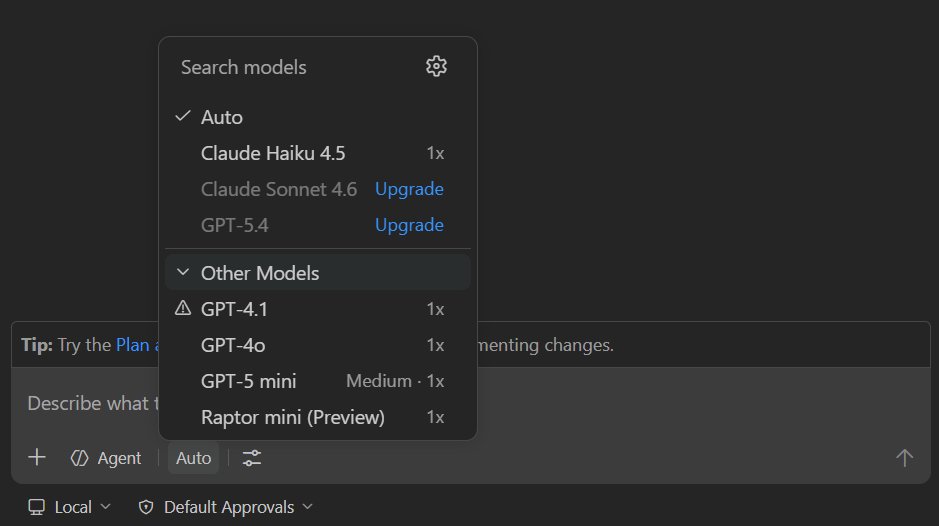Select Raptor mini (Preview) model

click(x=317, y=416)
